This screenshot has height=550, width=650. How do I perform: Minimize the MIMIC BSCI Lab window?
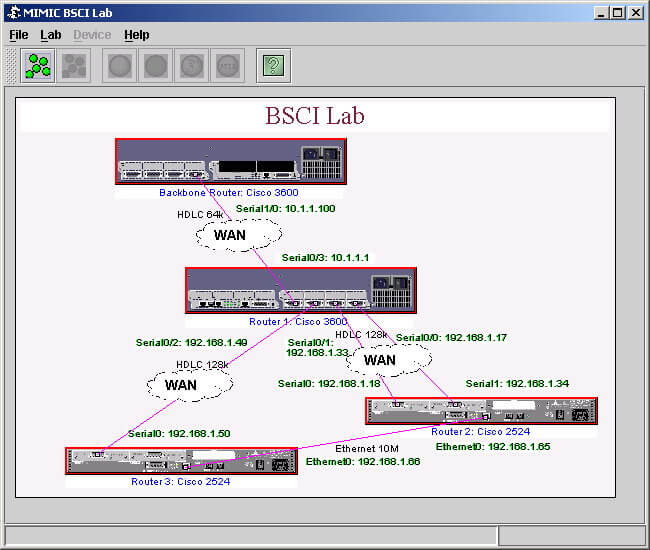tap(601, 13)
